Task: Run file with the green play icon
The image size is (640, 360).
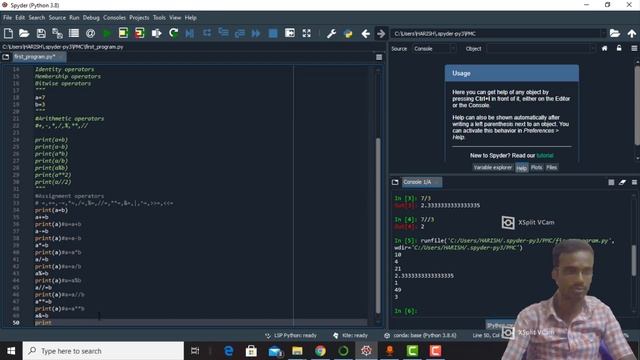Action: 107,33
